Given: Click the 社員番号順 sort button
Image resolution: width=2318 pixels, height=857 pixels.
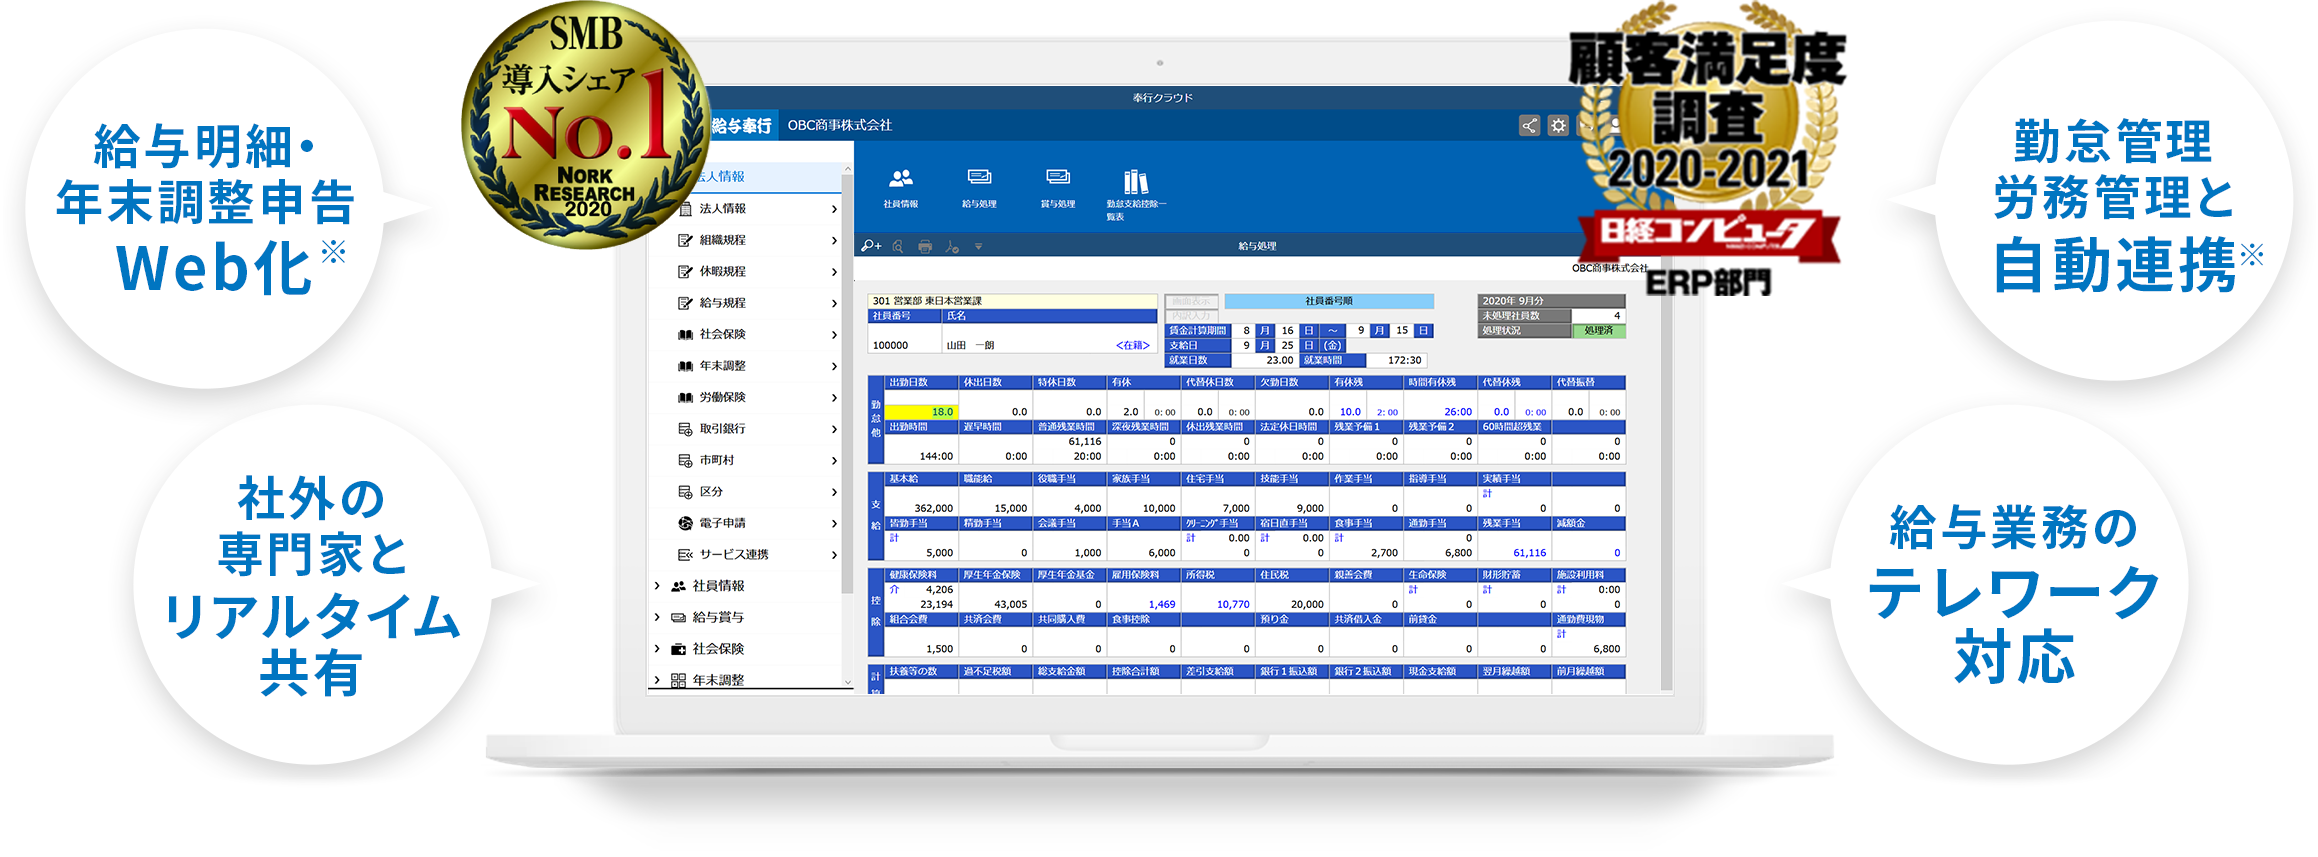Looking at the screenshot, I should pyautogui.click(x=1329, y=301).
